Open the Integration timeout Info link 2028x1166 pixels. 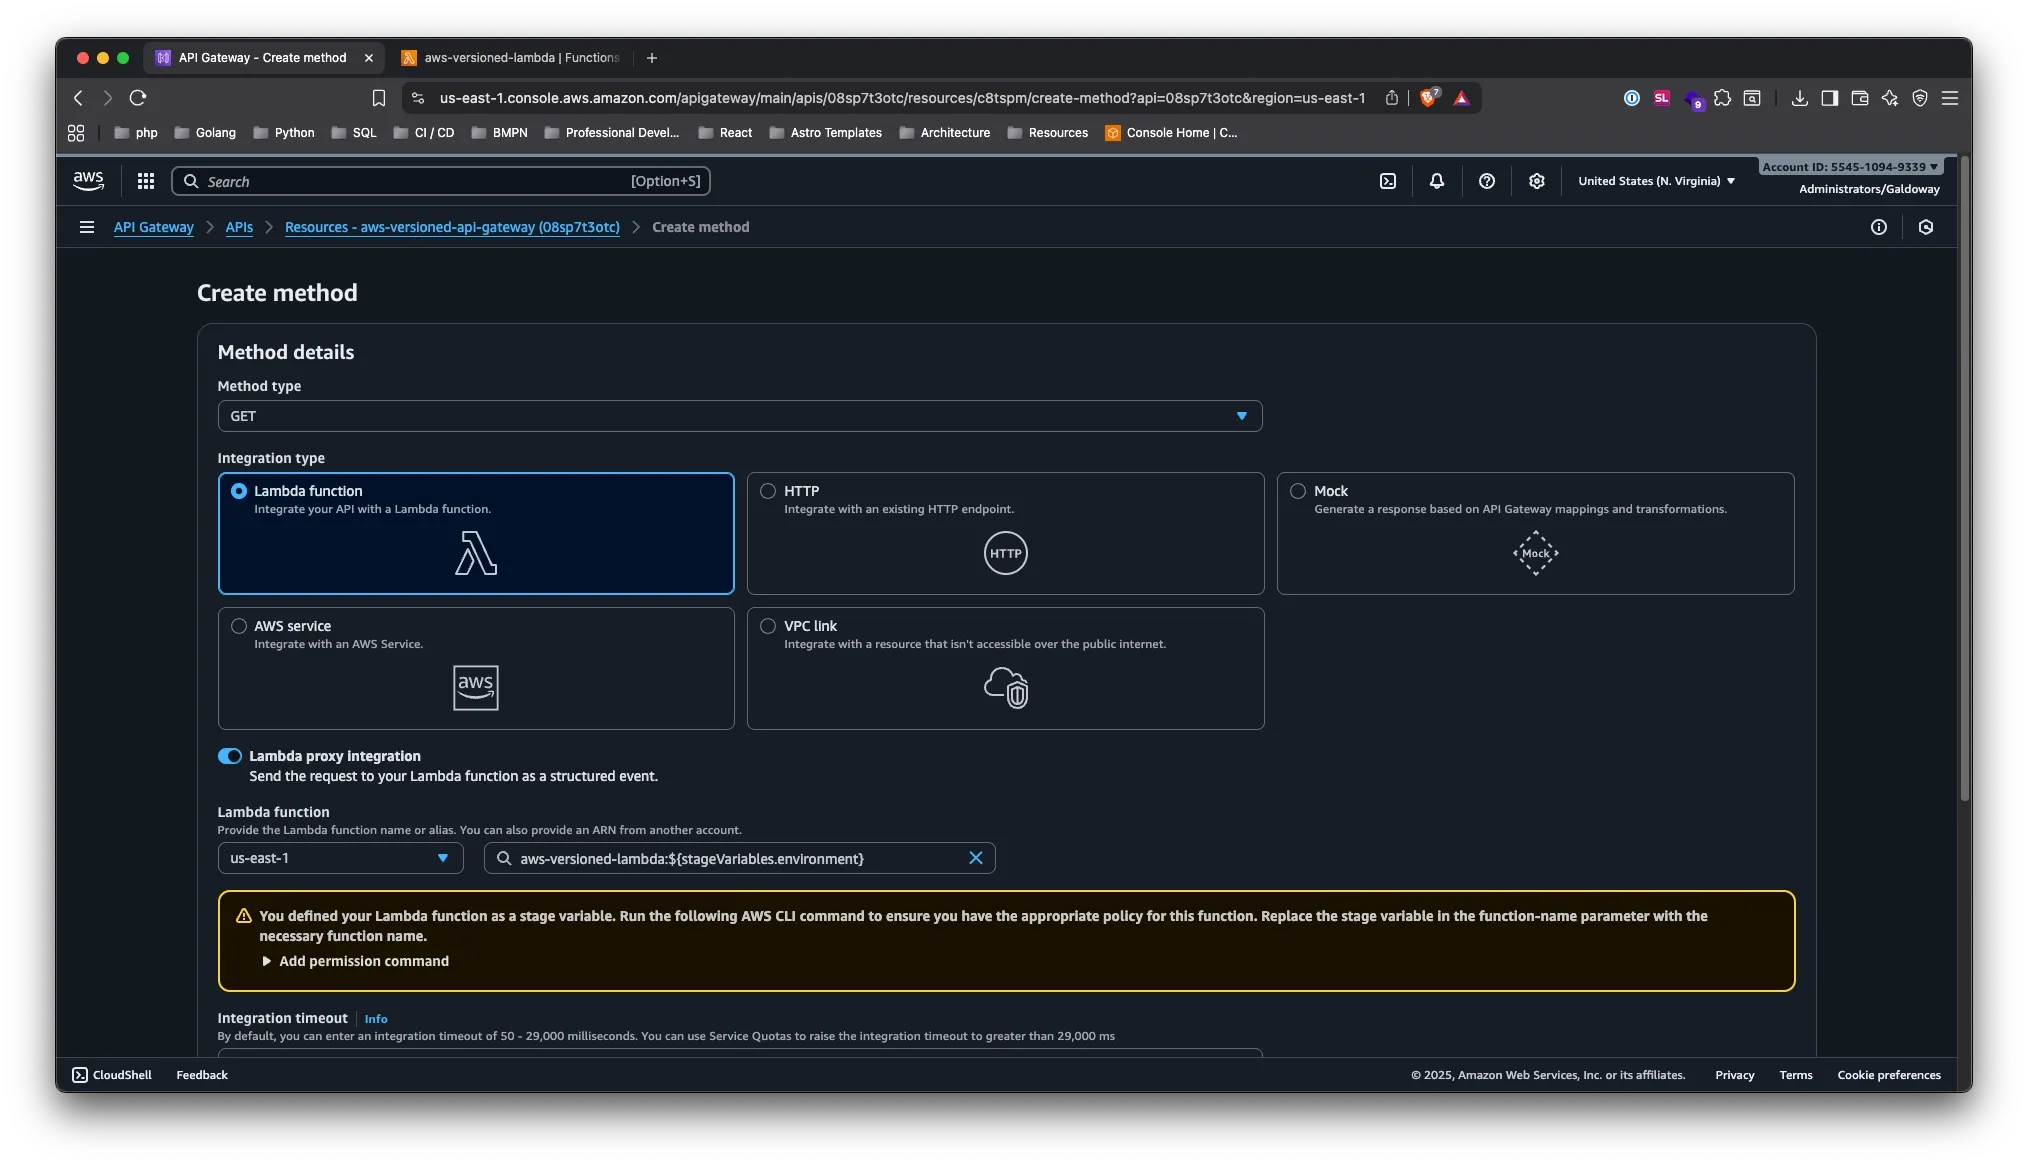(x=376, y=1018)
